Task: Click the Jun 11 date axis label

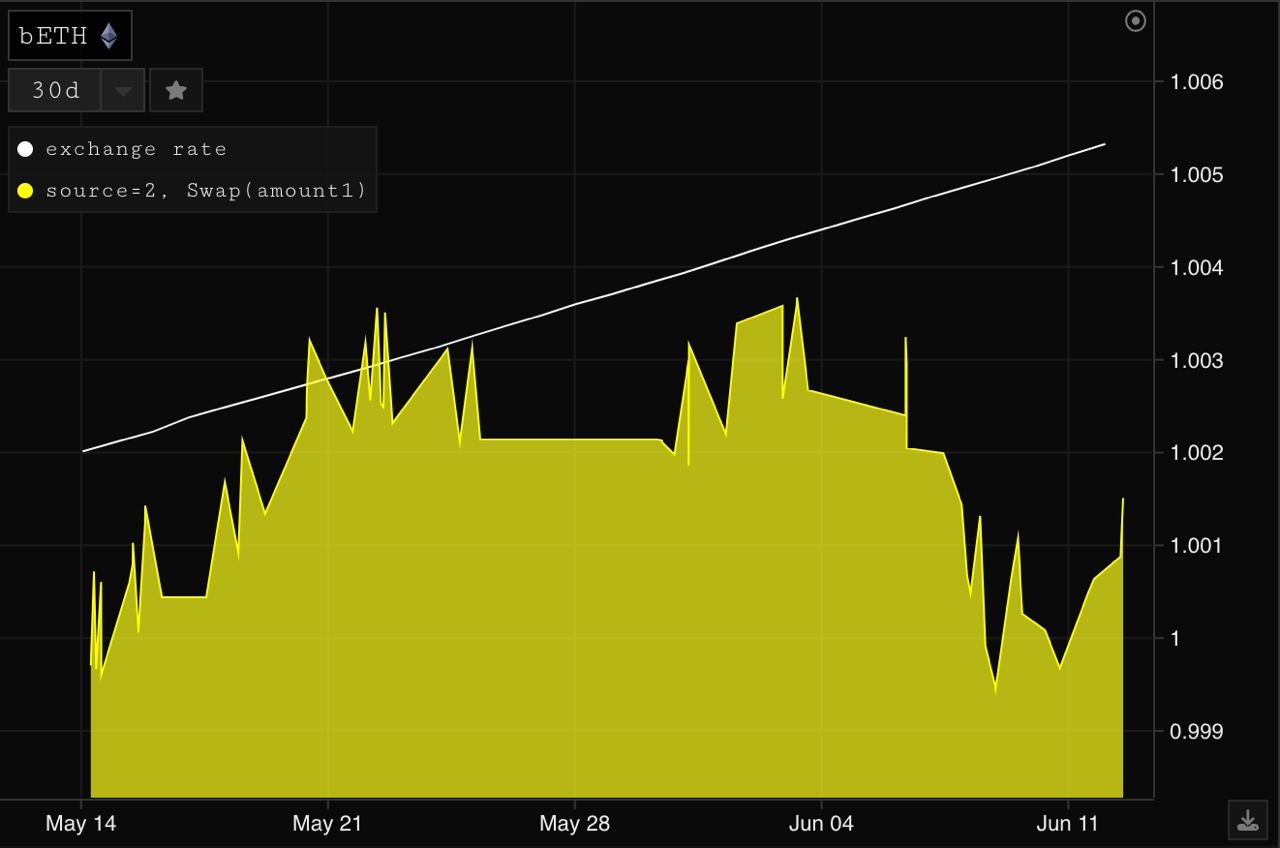Action: pyautogui.click(x=1067, y=824)
